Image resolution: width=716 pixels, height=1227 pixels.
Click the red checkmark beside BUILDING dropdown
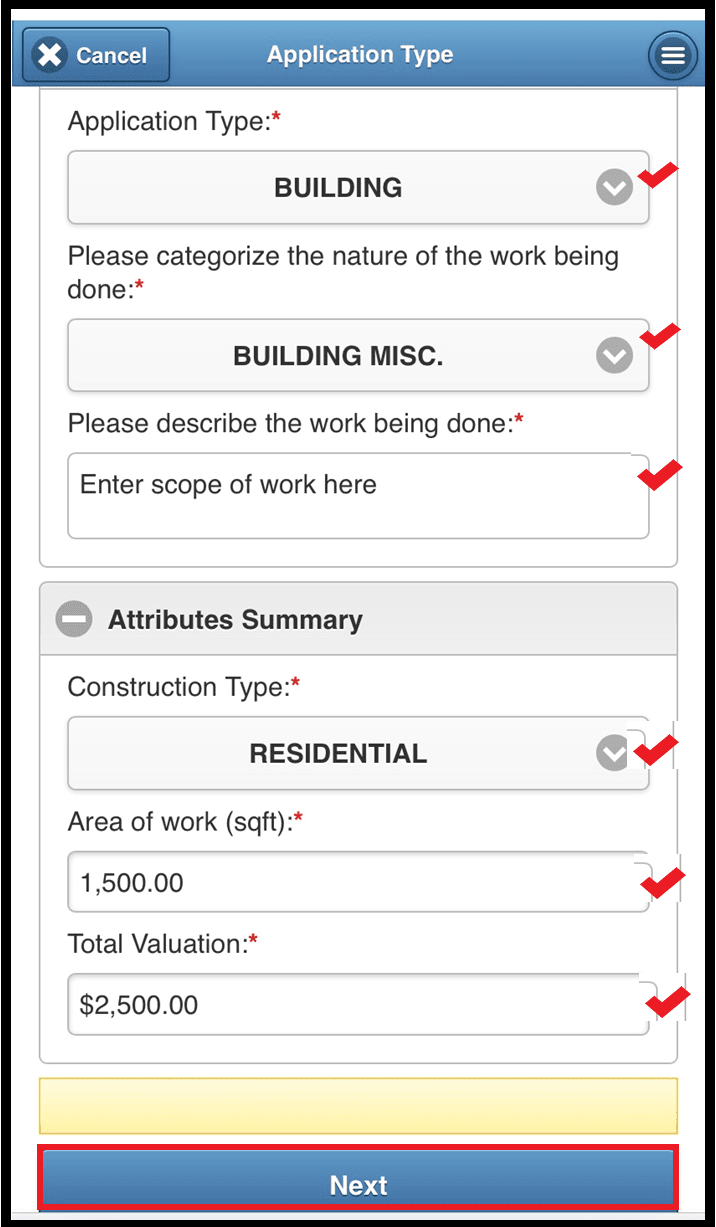658,176
